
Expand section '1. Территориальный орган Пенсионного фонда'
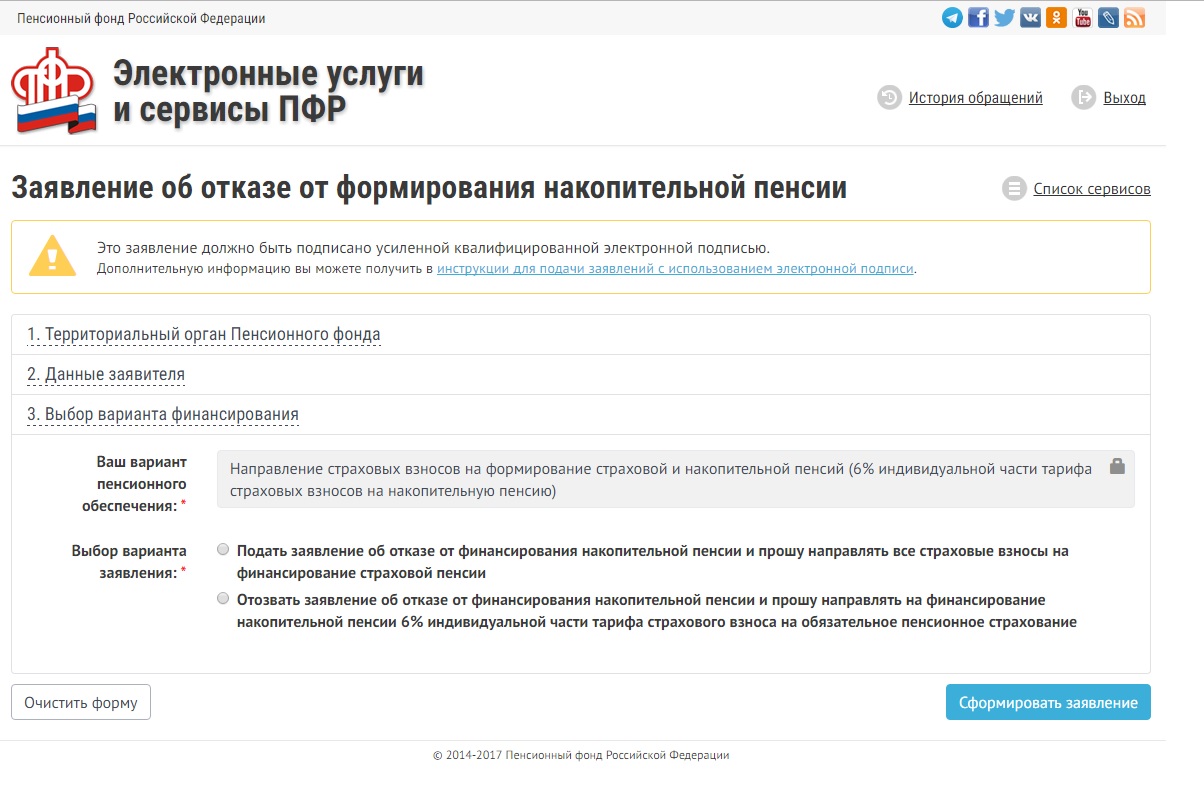click(203, 334)
